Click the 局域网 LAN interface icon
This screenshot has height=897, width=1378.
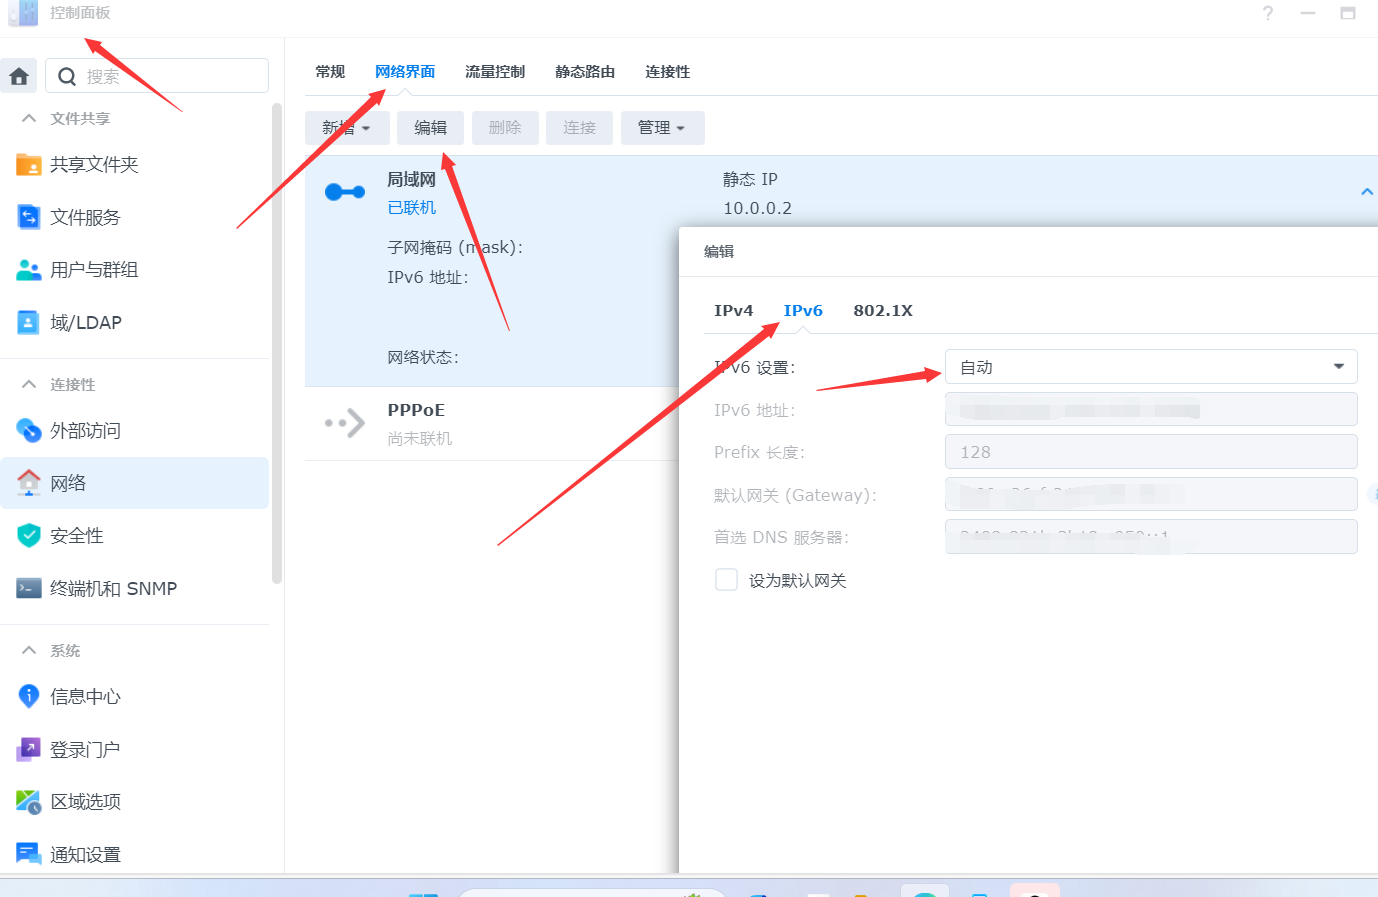[345, 192]
